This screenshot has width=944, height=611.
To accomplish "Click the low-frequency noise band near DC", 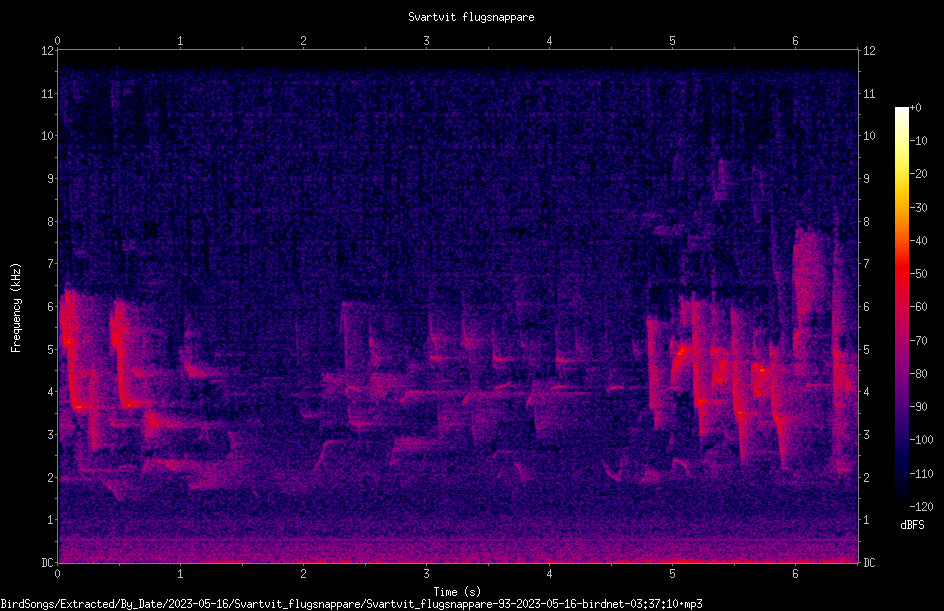I will coord(458,549).
